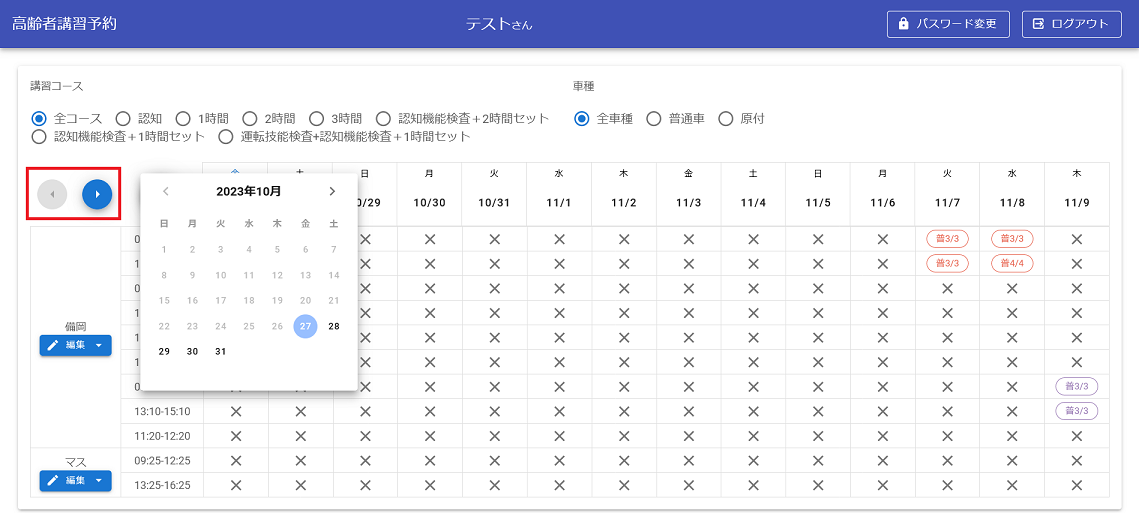Click pencil icon on 備岡 編集 button

point(53,345)
